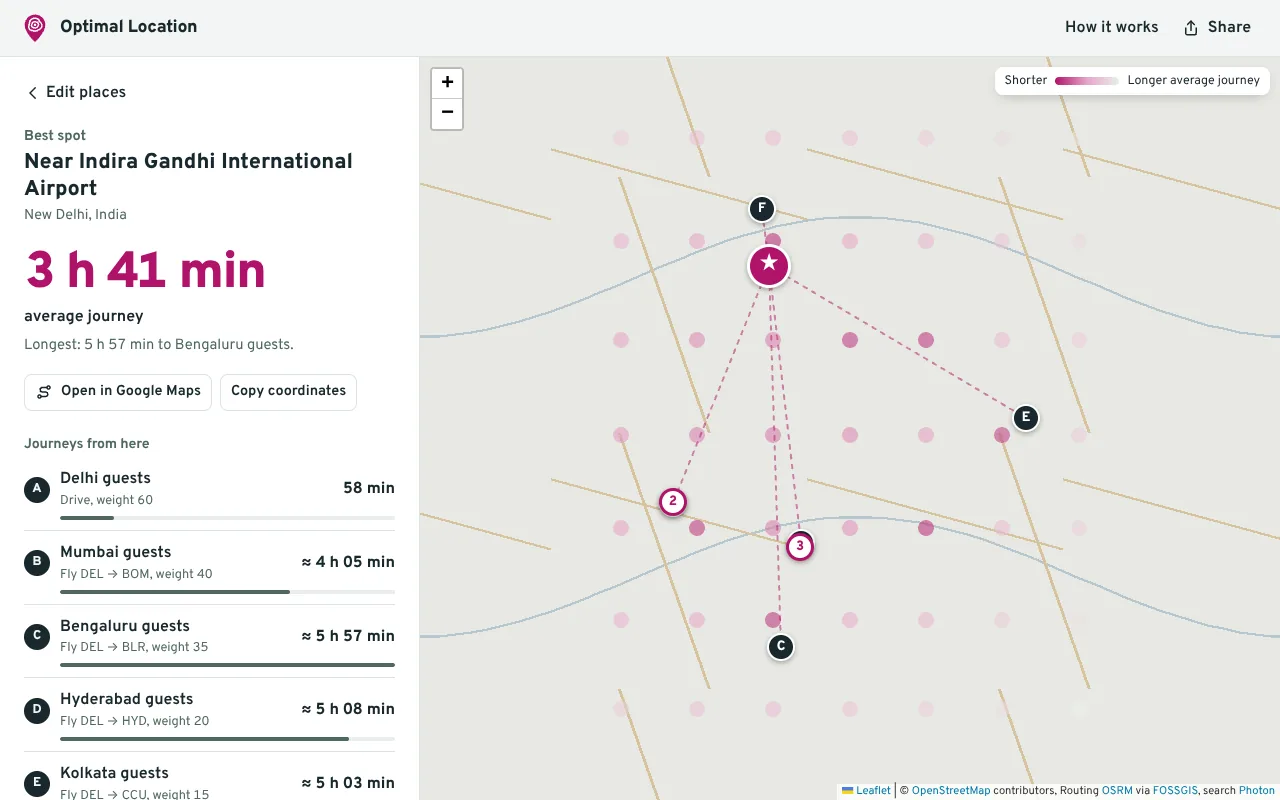The image size is (1280, 800).
Task: Click the Delhi guests 58 min value
Action: pyautogui.click(x=369, y=489)
